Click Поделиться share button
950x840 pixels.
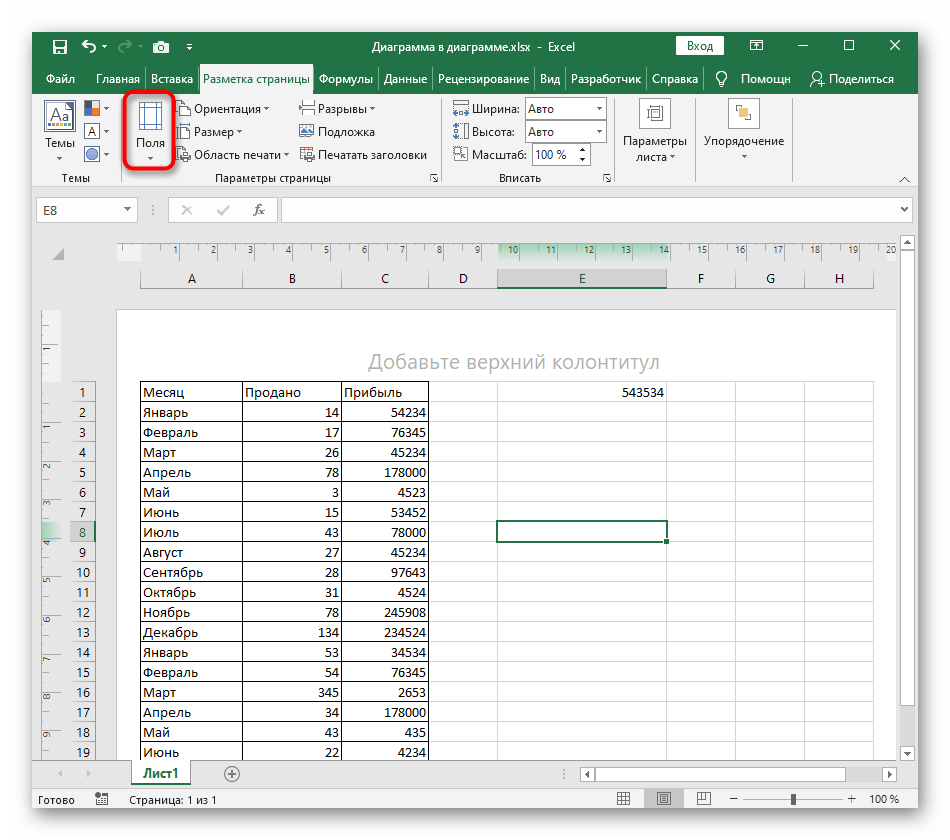point(853,79)
